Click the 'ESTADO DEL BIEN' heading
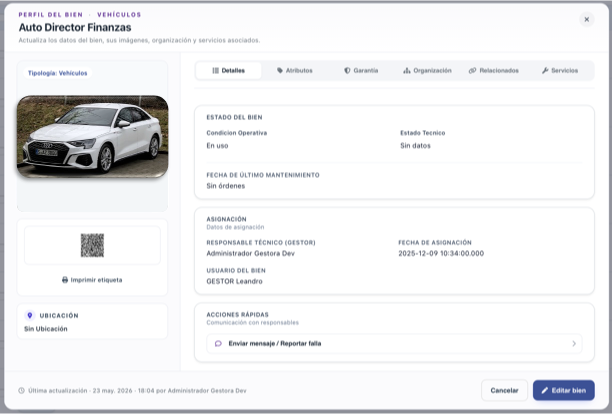This screenshot has height=414, width=612. coord(234,117)
